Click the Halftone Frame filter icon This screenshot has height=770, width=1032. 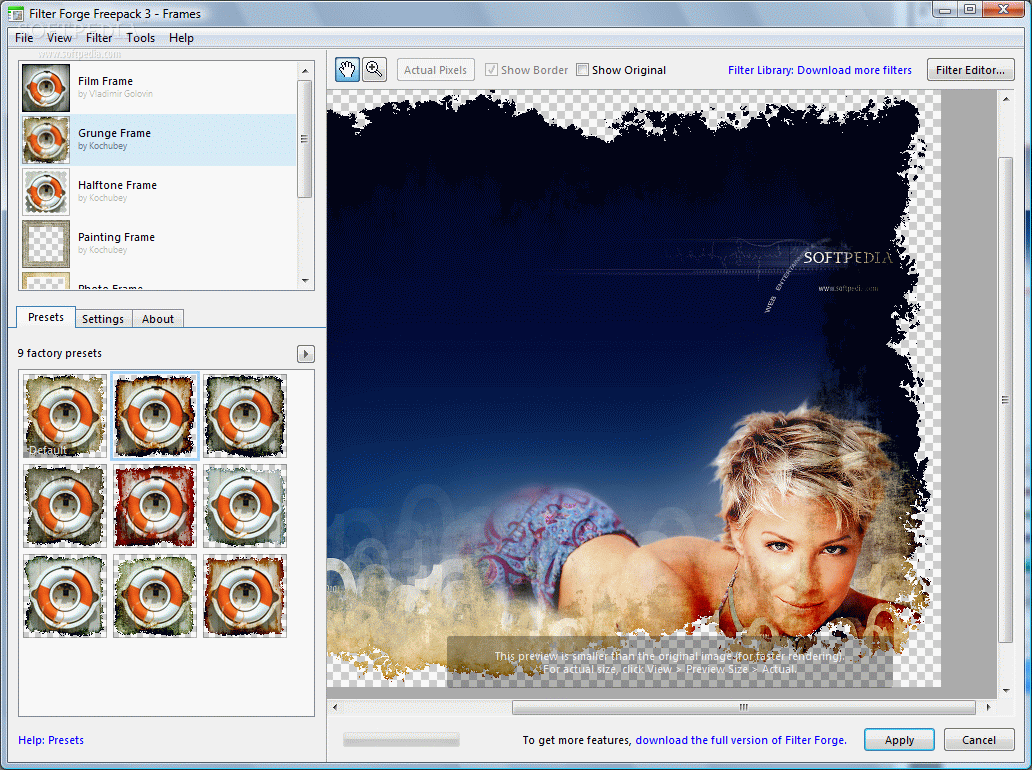pyautogui.click(x=46, y=192)
